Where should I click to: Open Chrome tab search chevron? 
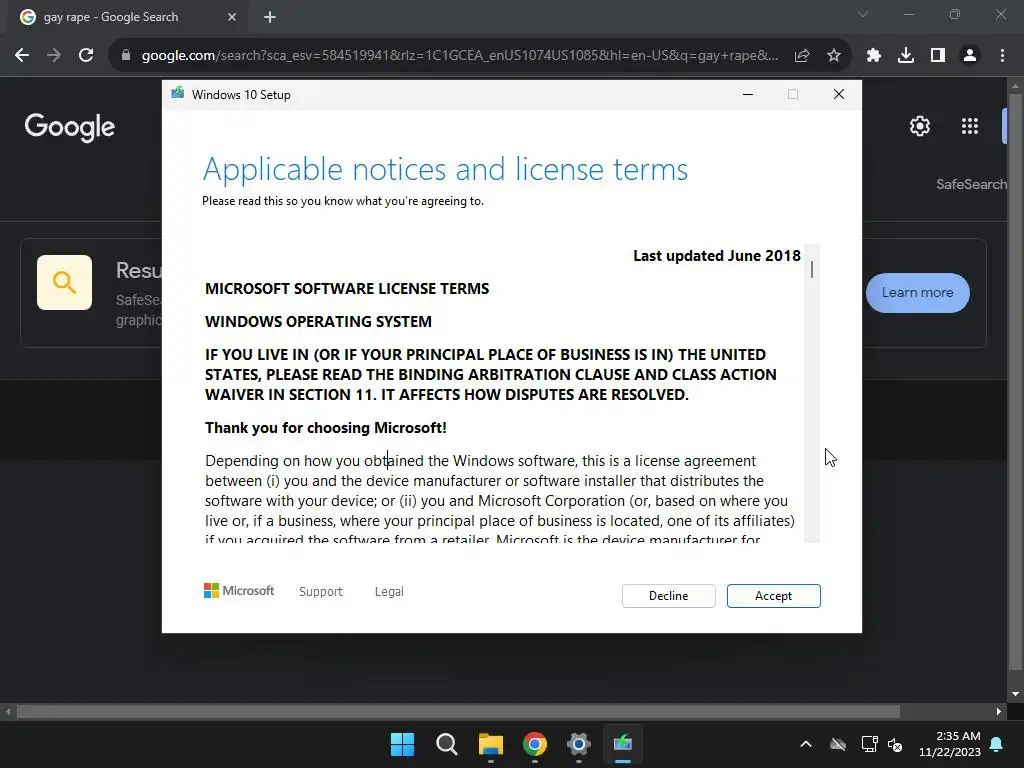[x=863, y=14]
